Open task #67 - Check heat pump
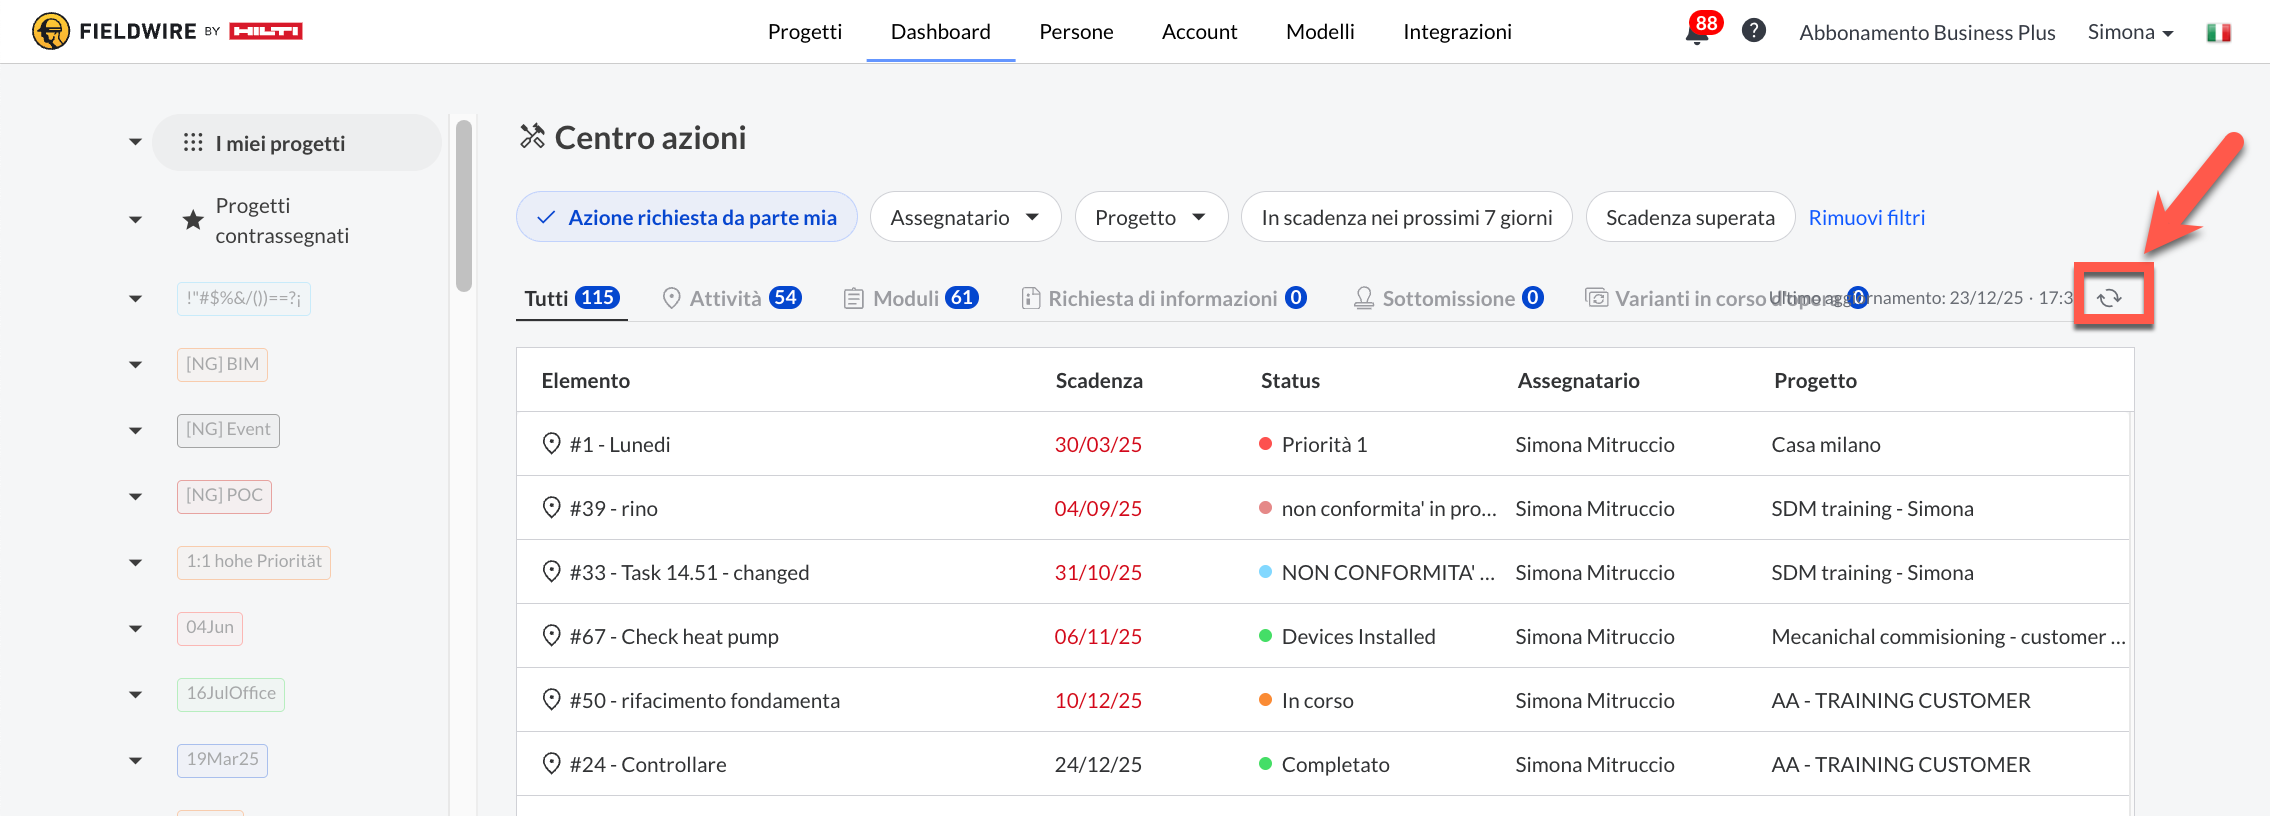The width and height of the screenshot is (2270, 816). [699, 636]
